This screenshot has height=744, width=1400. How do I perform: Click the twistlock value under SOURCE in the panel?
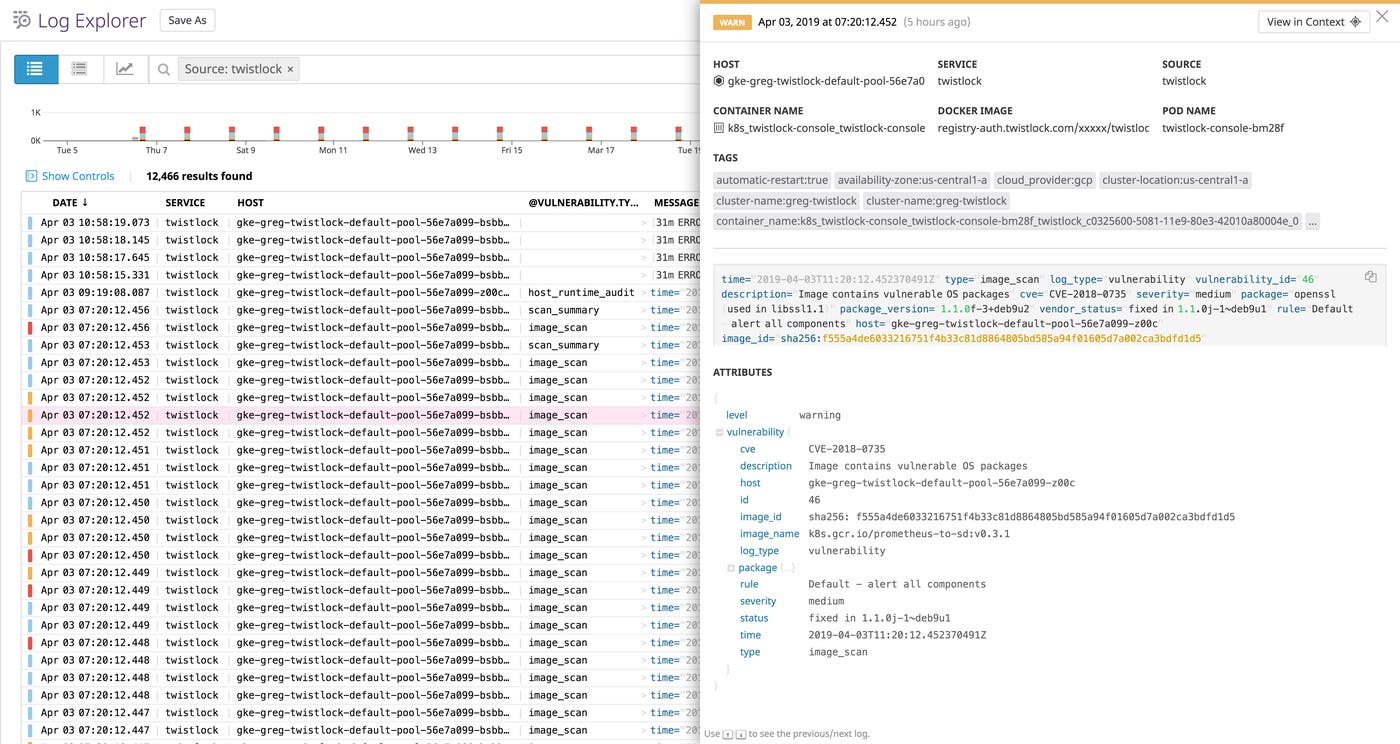coord(1184,81)
